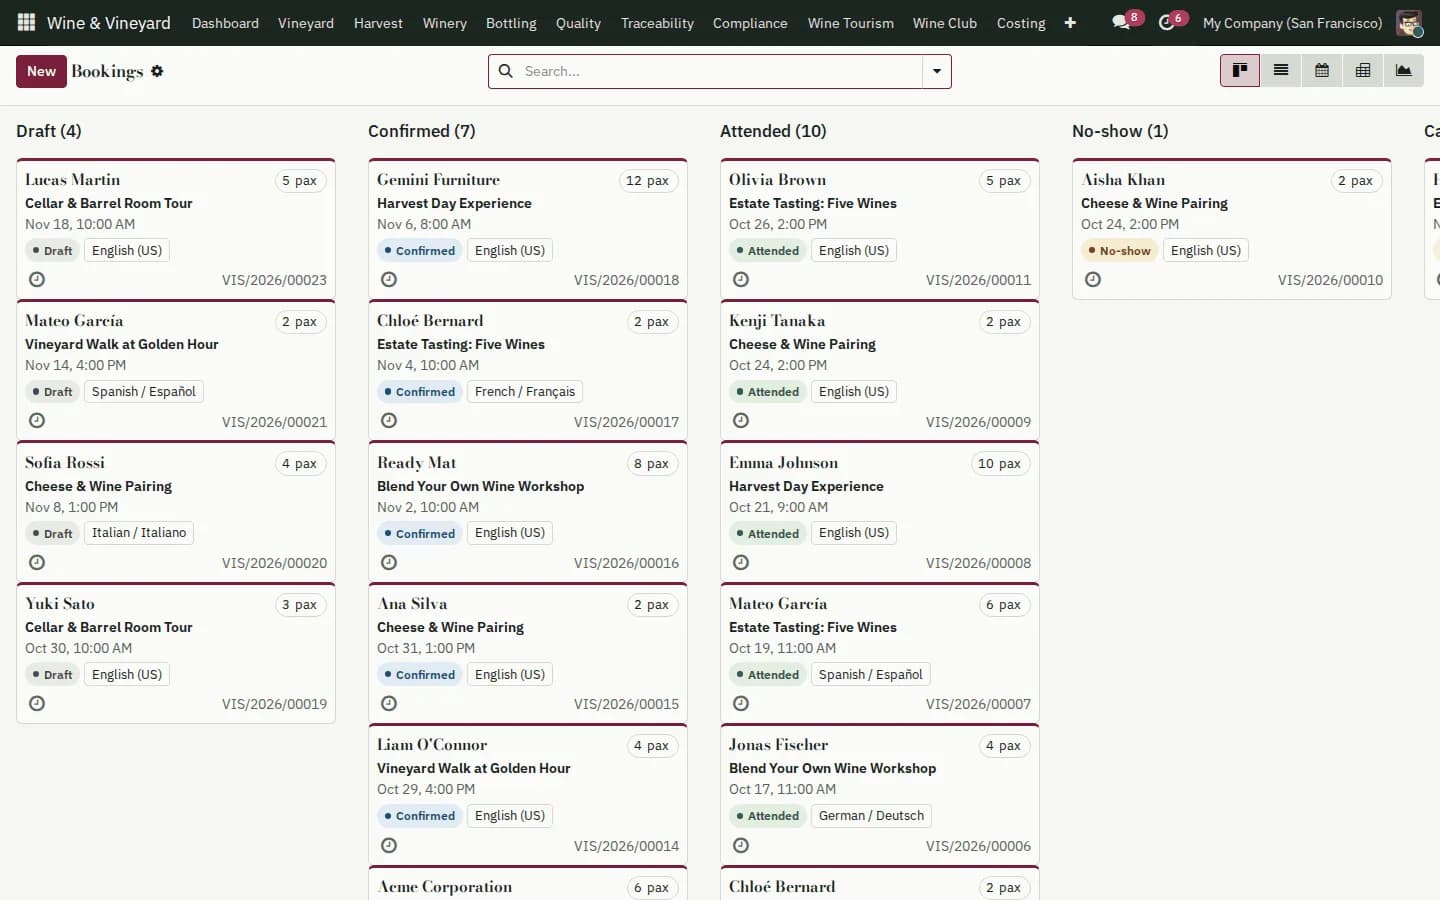Open the Wine Tourism menu
Screen dimensions: 1440x900
point(851,23)
